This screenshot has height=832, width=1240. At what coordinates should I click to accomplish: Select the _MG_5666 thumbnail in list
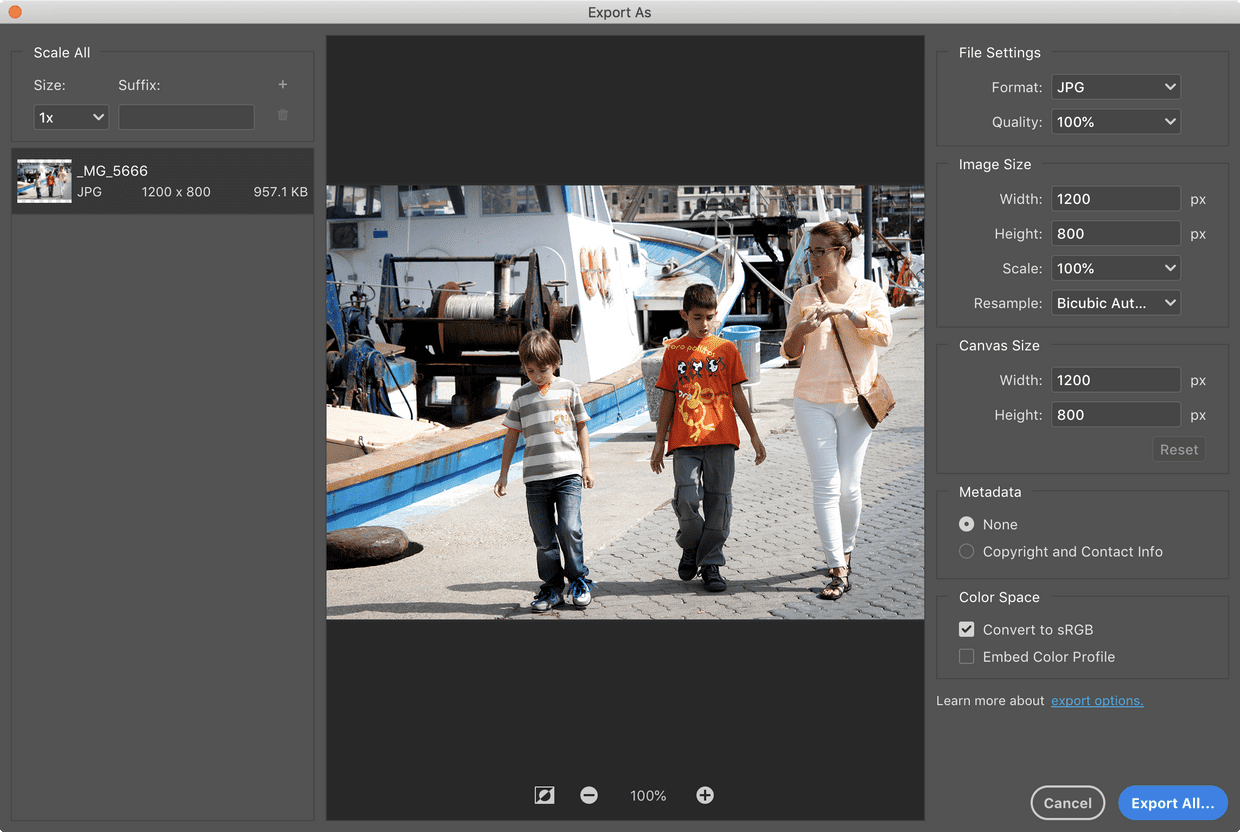(44, 181)
